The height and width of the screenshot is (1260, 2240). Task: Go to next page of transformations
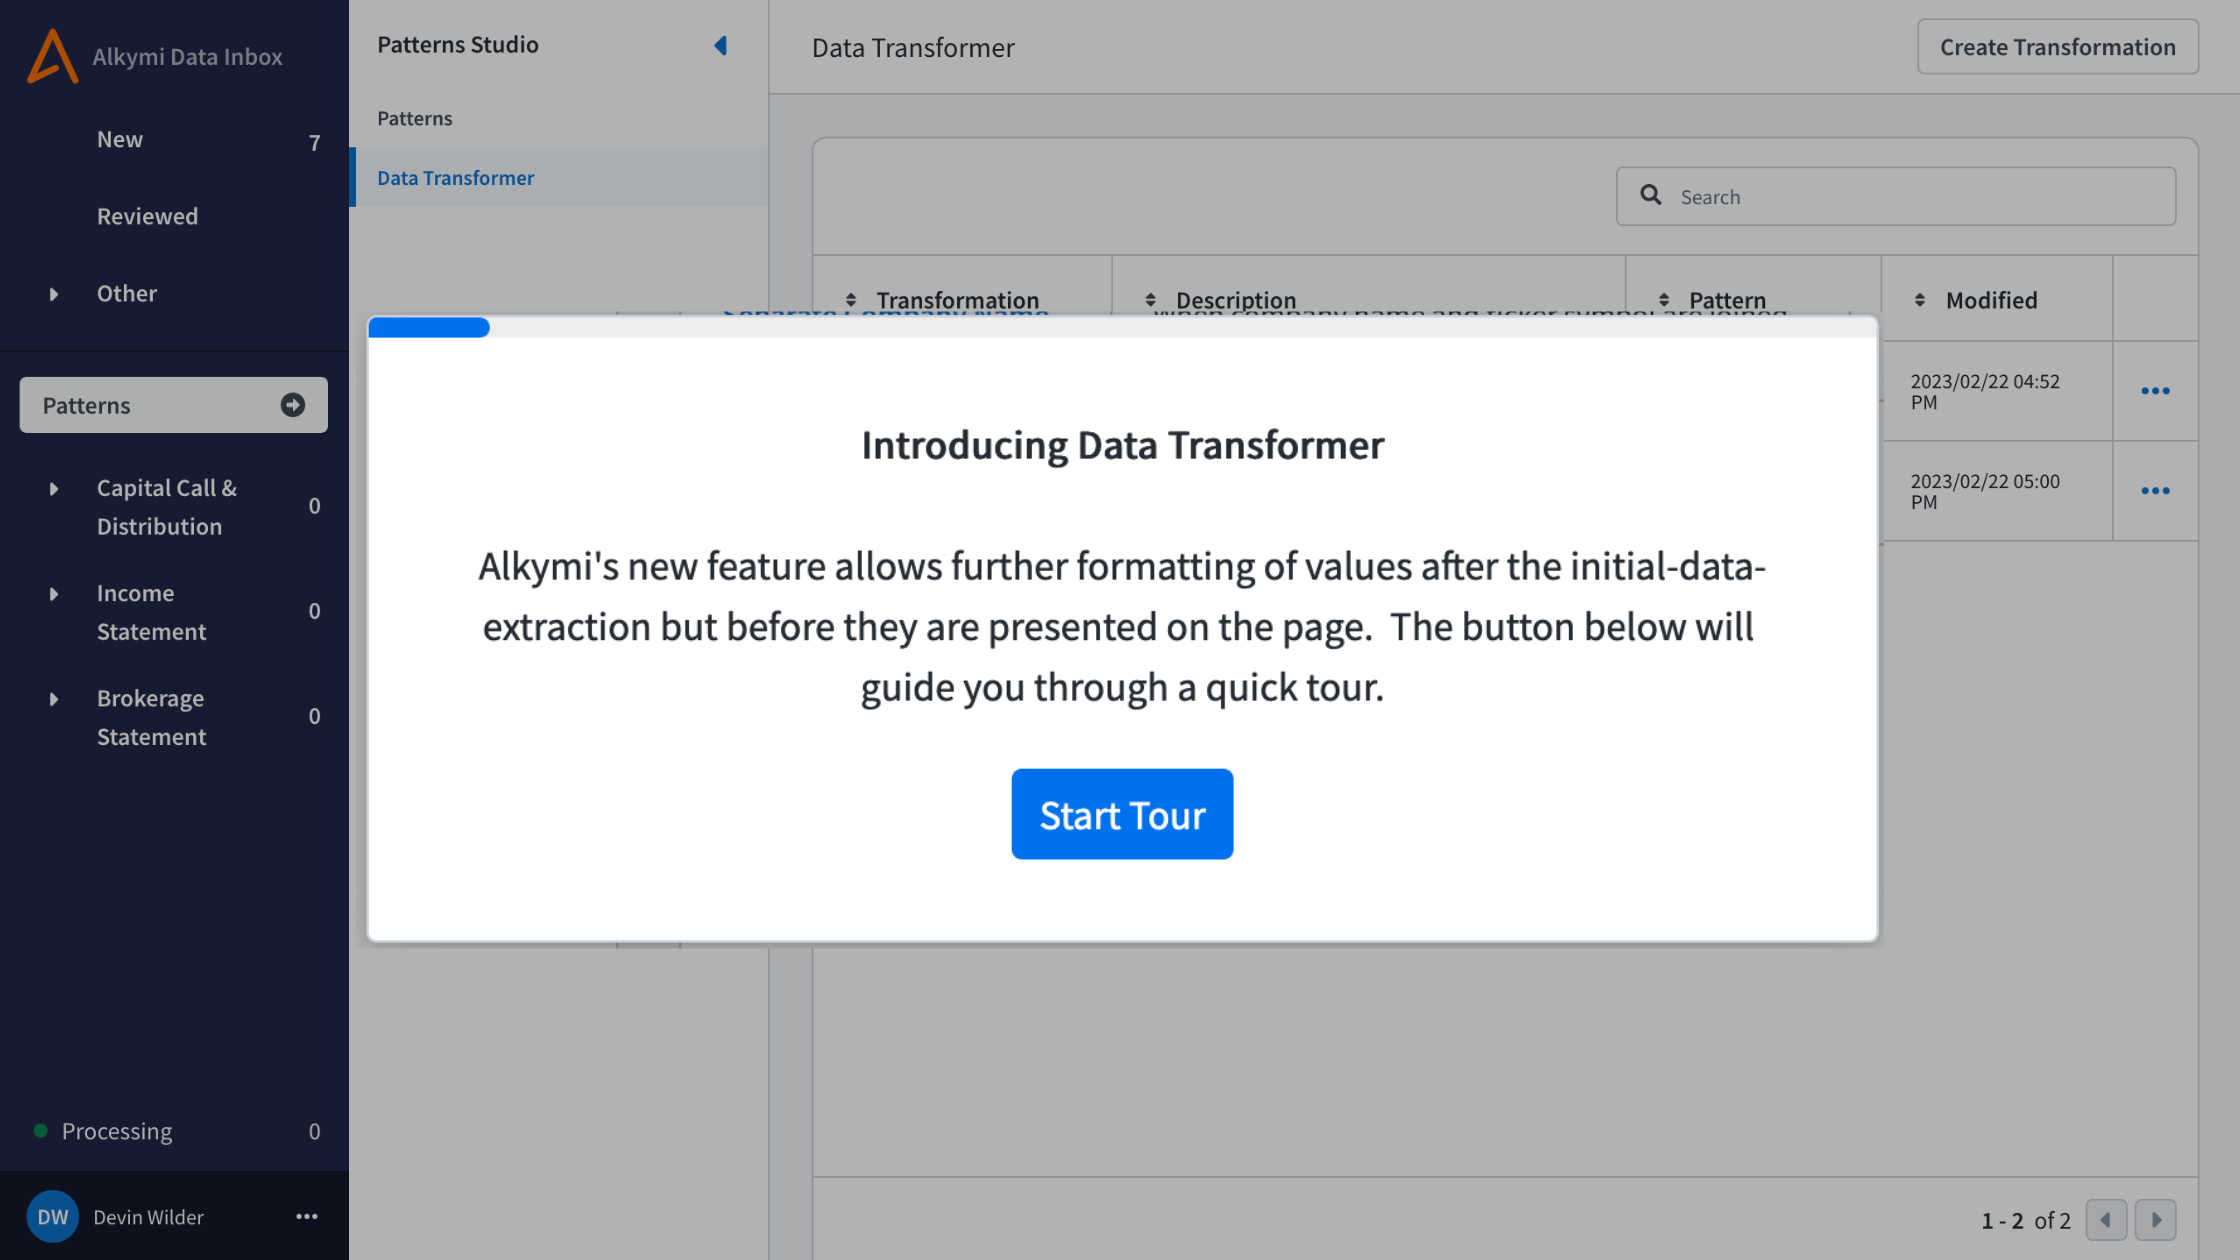click(2156, 1220)
